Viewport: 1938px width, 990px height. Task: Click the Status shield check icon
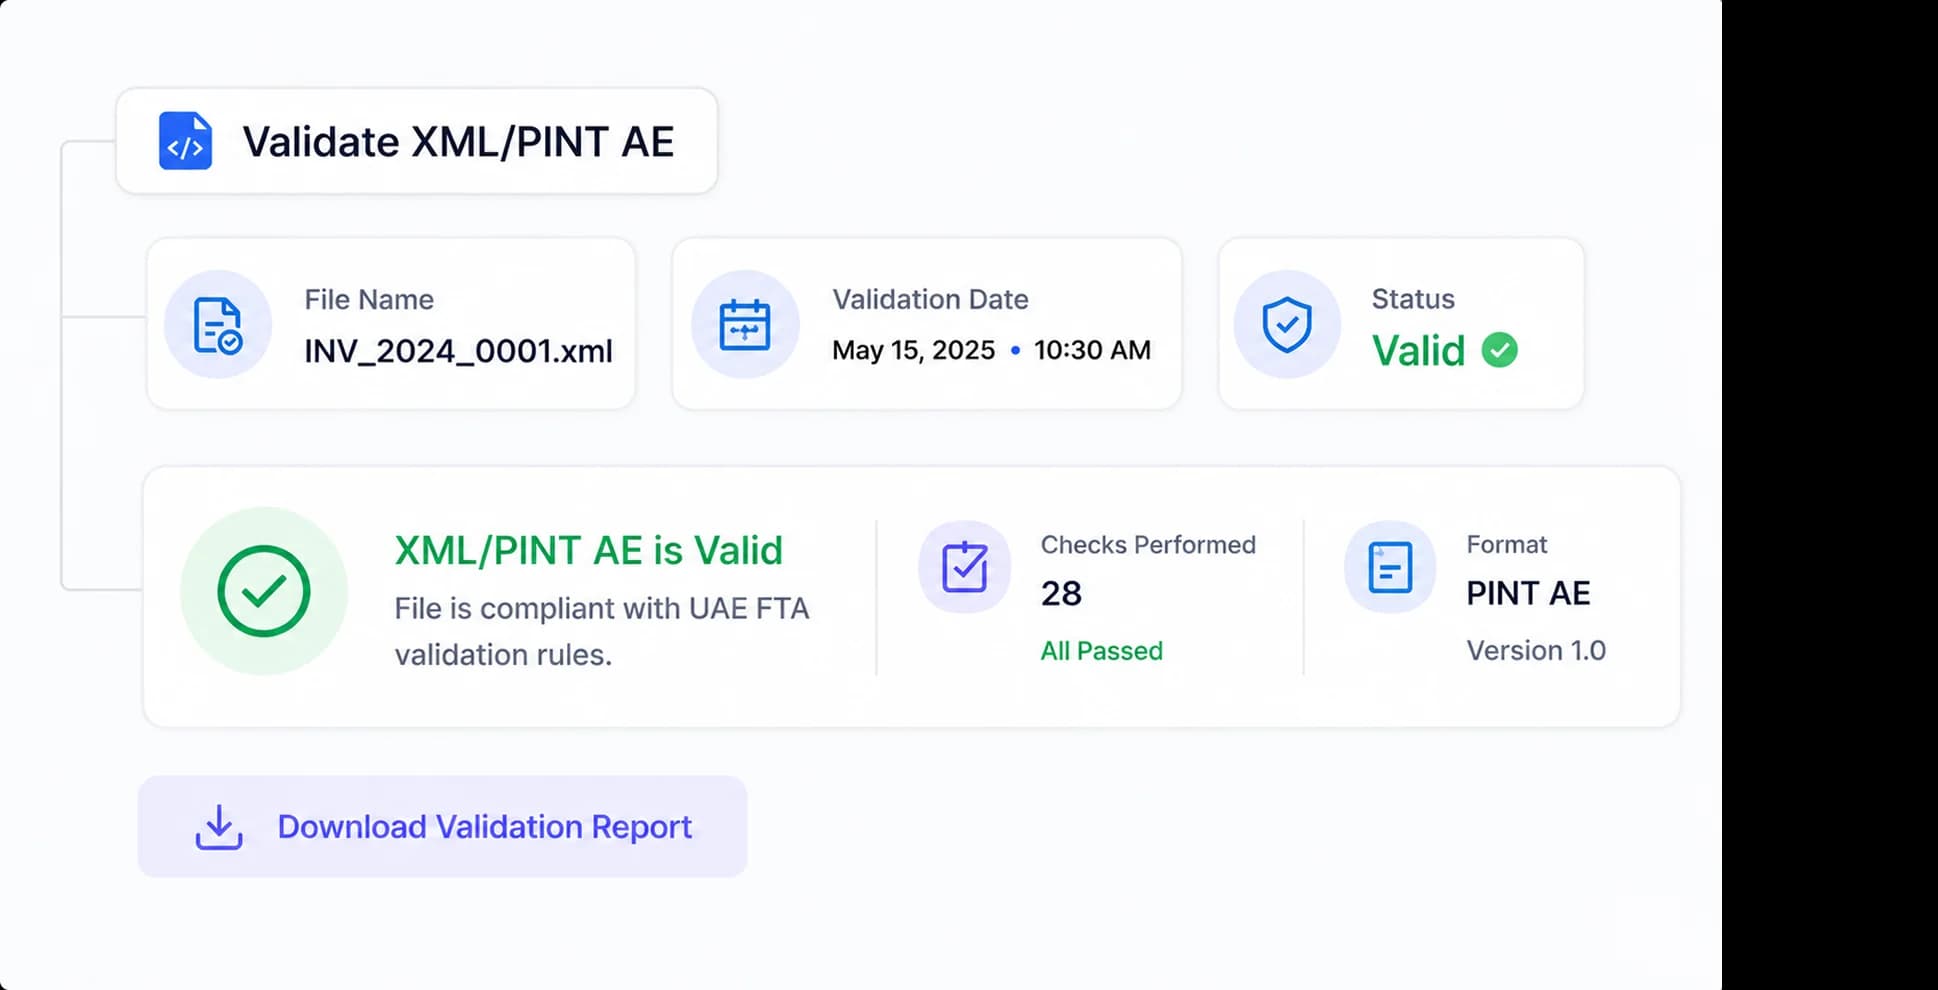(1287, 324)
